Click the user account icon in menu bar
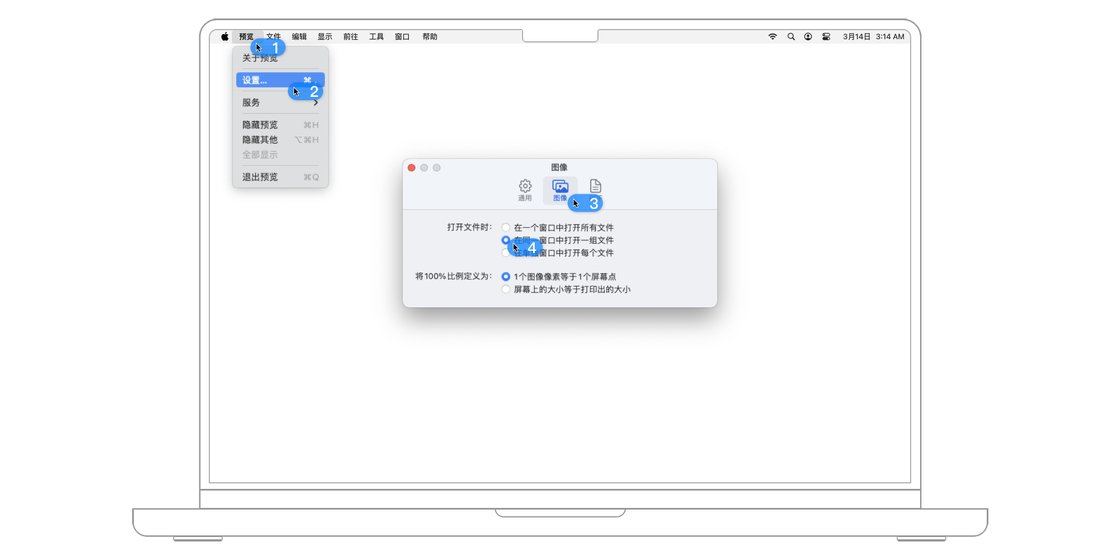 tap(808, 37)
